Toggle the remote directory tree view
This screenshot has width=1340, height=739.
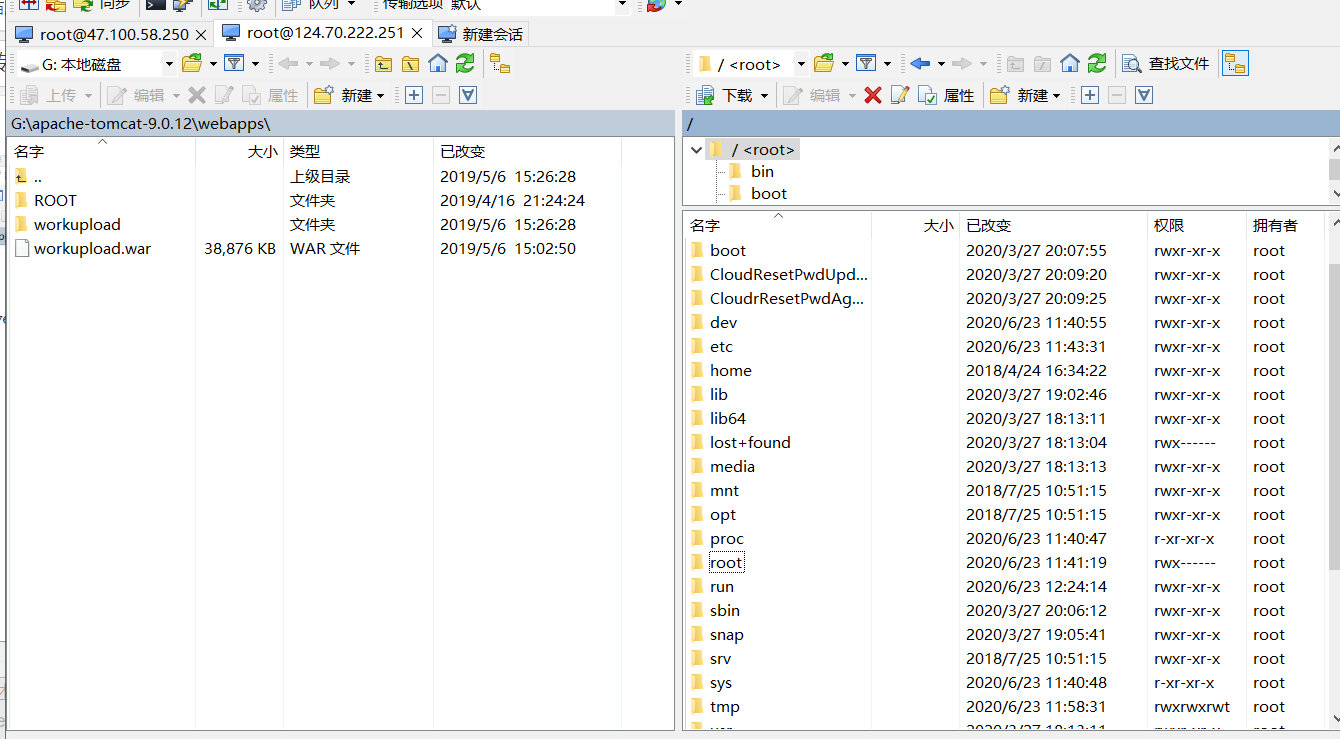click(1235, 64)
